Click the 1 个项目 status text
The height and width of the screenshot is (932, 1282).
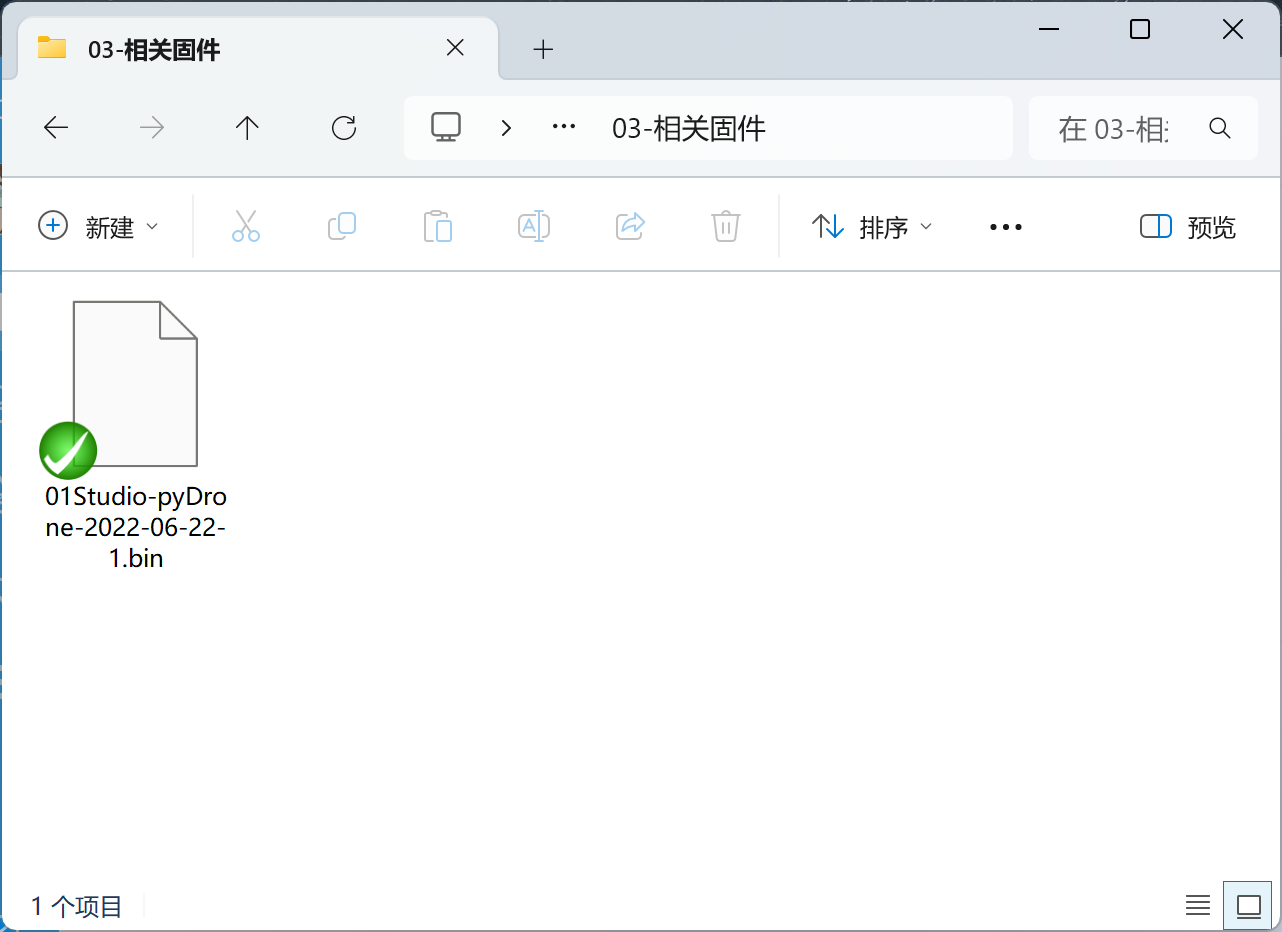pyautogui.click(x=77, y=907)
